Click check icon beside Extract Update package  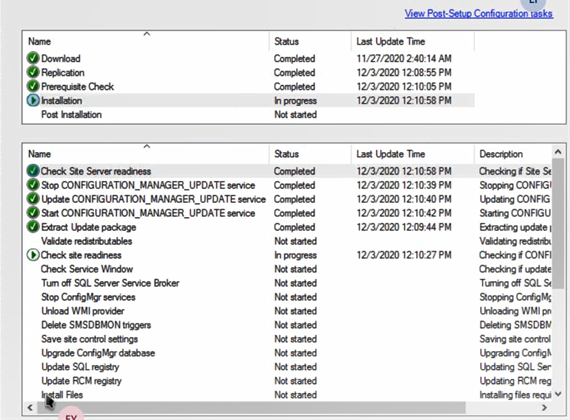pos(33,227)
